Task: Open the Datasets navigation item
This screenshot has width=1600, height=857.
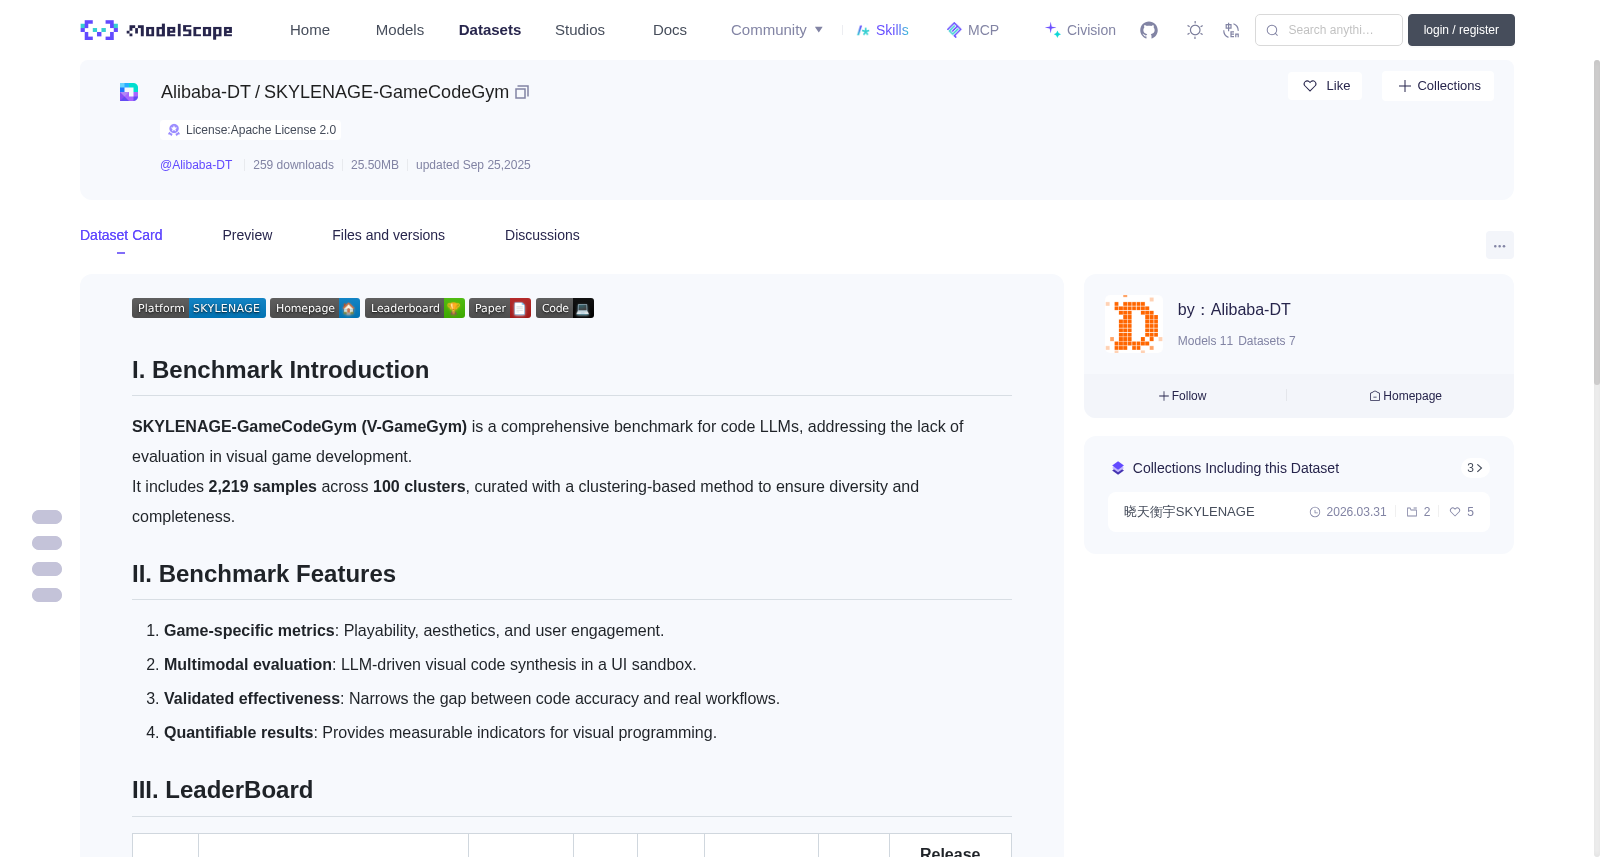Action: pos(490,30)
